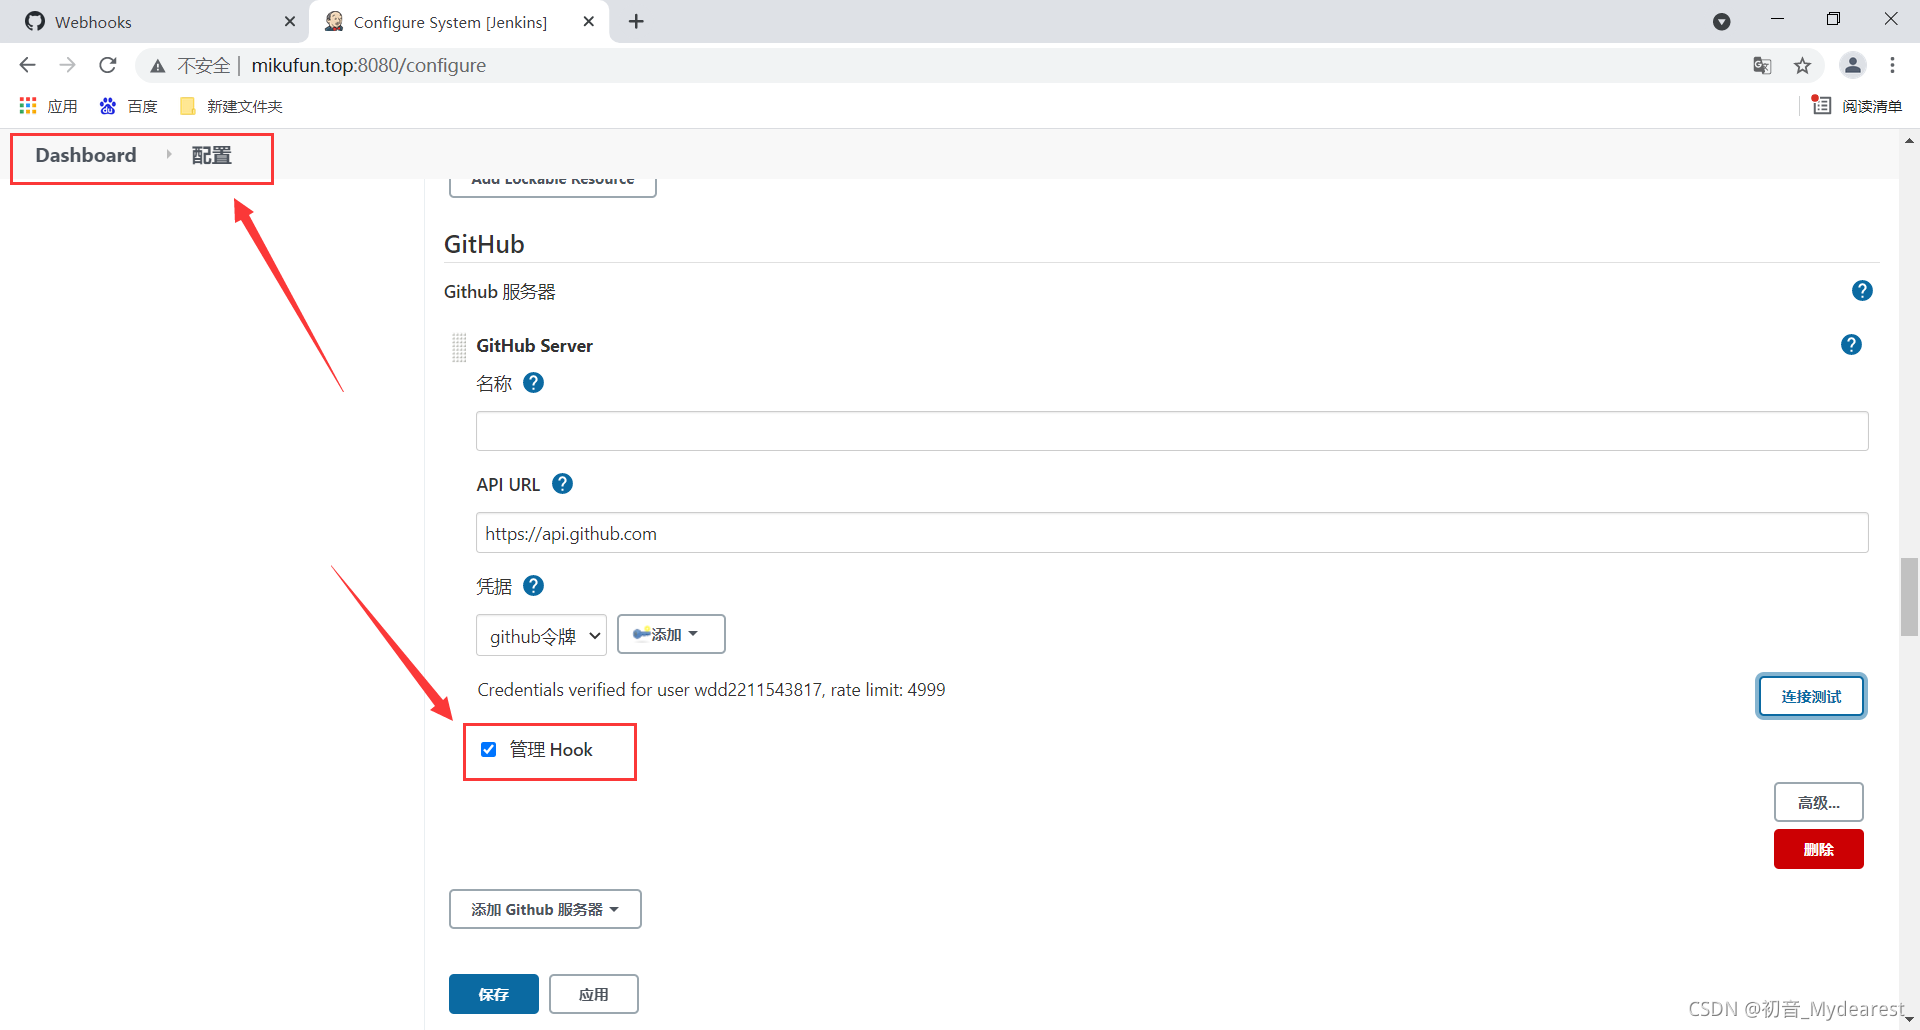Expand the 添加 Github 服务器 dropdown
Screen dimensions: 1920x1030
[545, 909]
